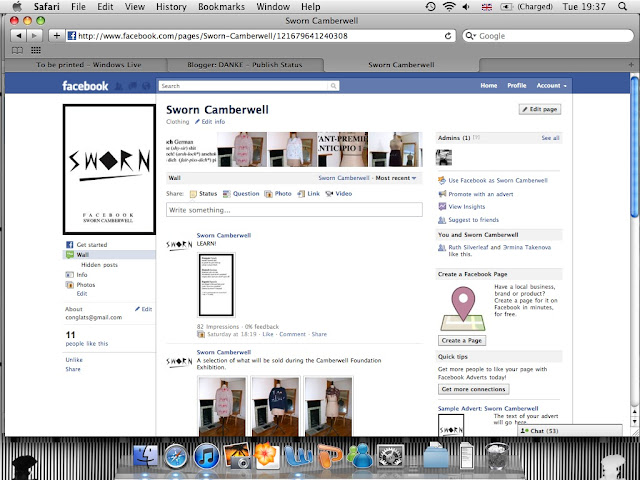Launch Safari from the Dock
This screenshot has width=640, height=480.
pyautogui.click(x=176, y=456)
